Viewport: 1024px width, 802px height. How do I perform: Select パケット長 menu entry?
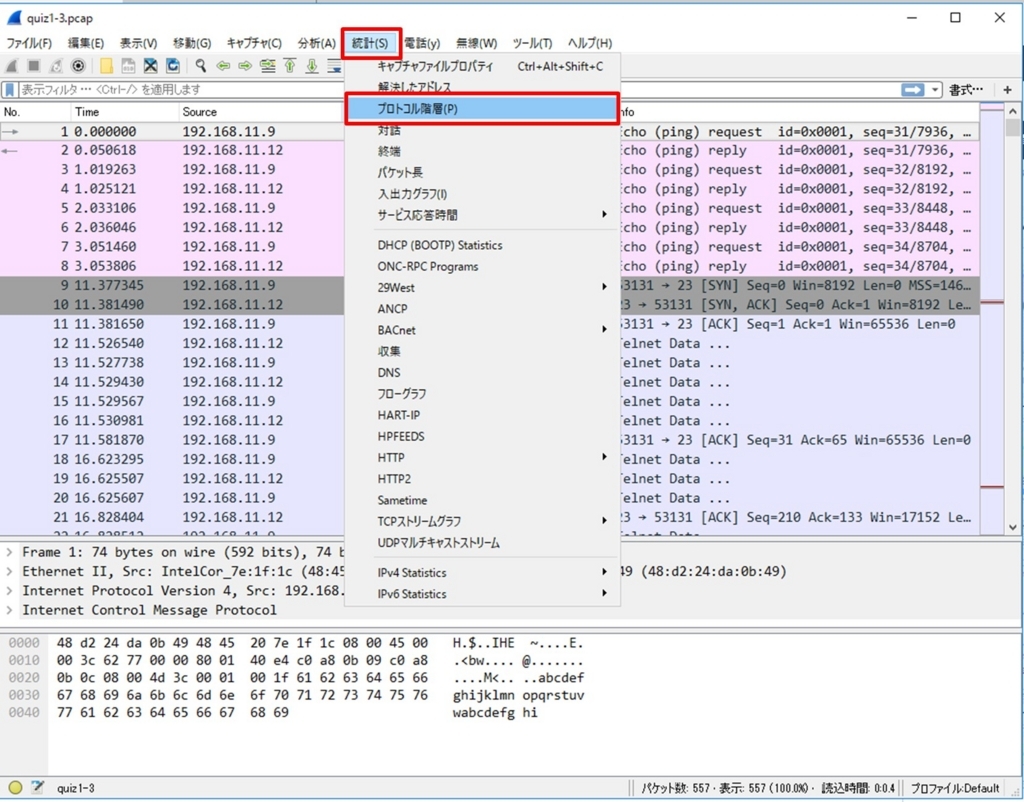(x=482, y=172)
